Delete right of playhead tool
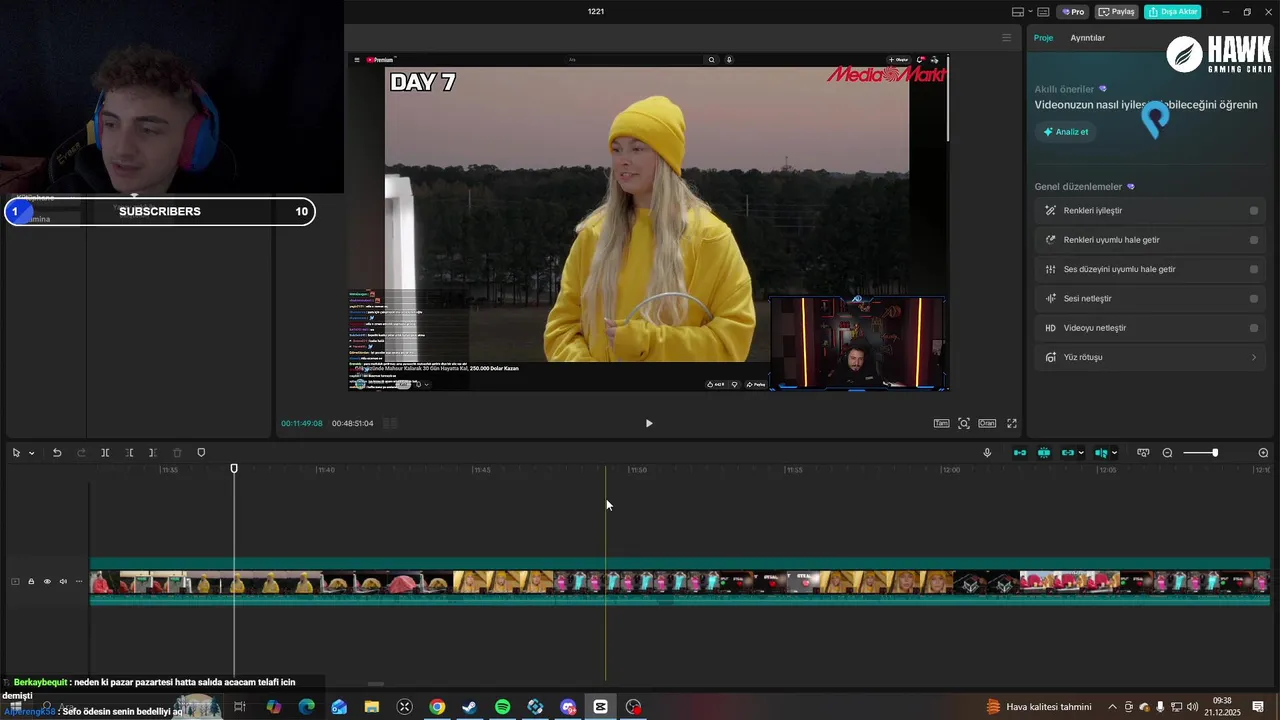The width and height of the screenshot is (1280, 720). tap(152, 453)
